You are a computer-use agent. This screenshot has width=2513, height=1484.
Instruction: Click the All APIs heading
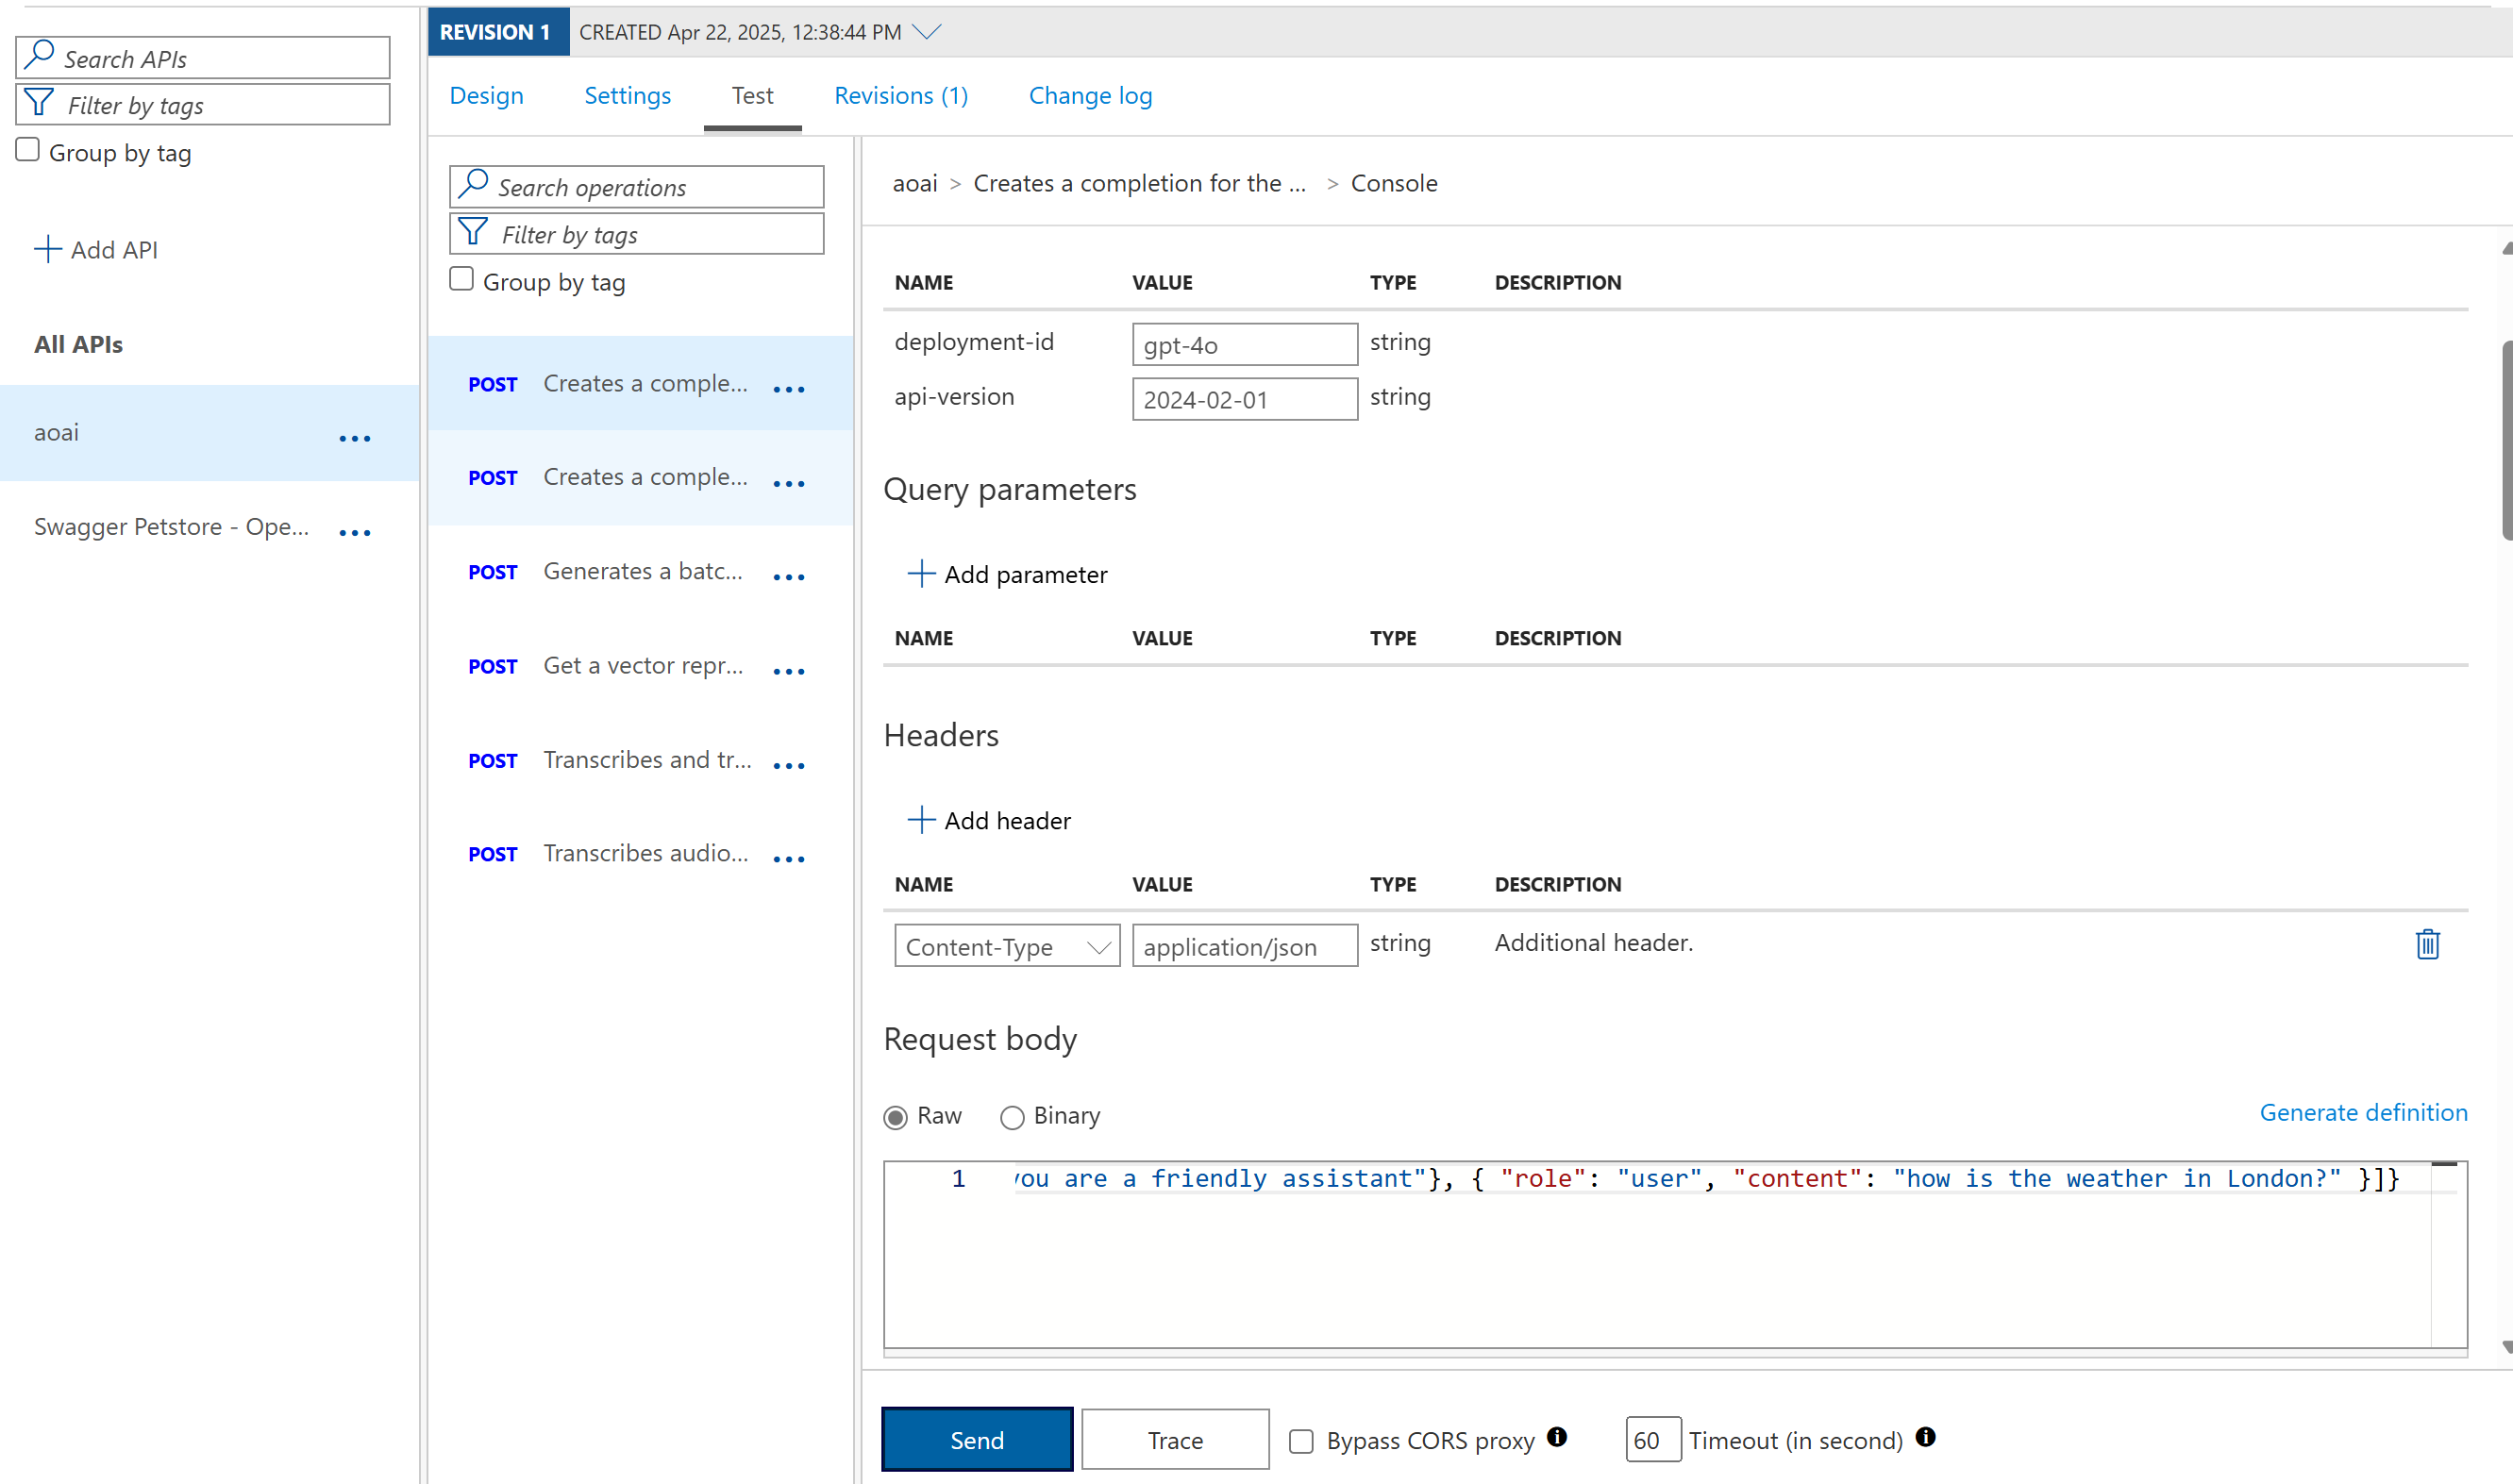78,344
